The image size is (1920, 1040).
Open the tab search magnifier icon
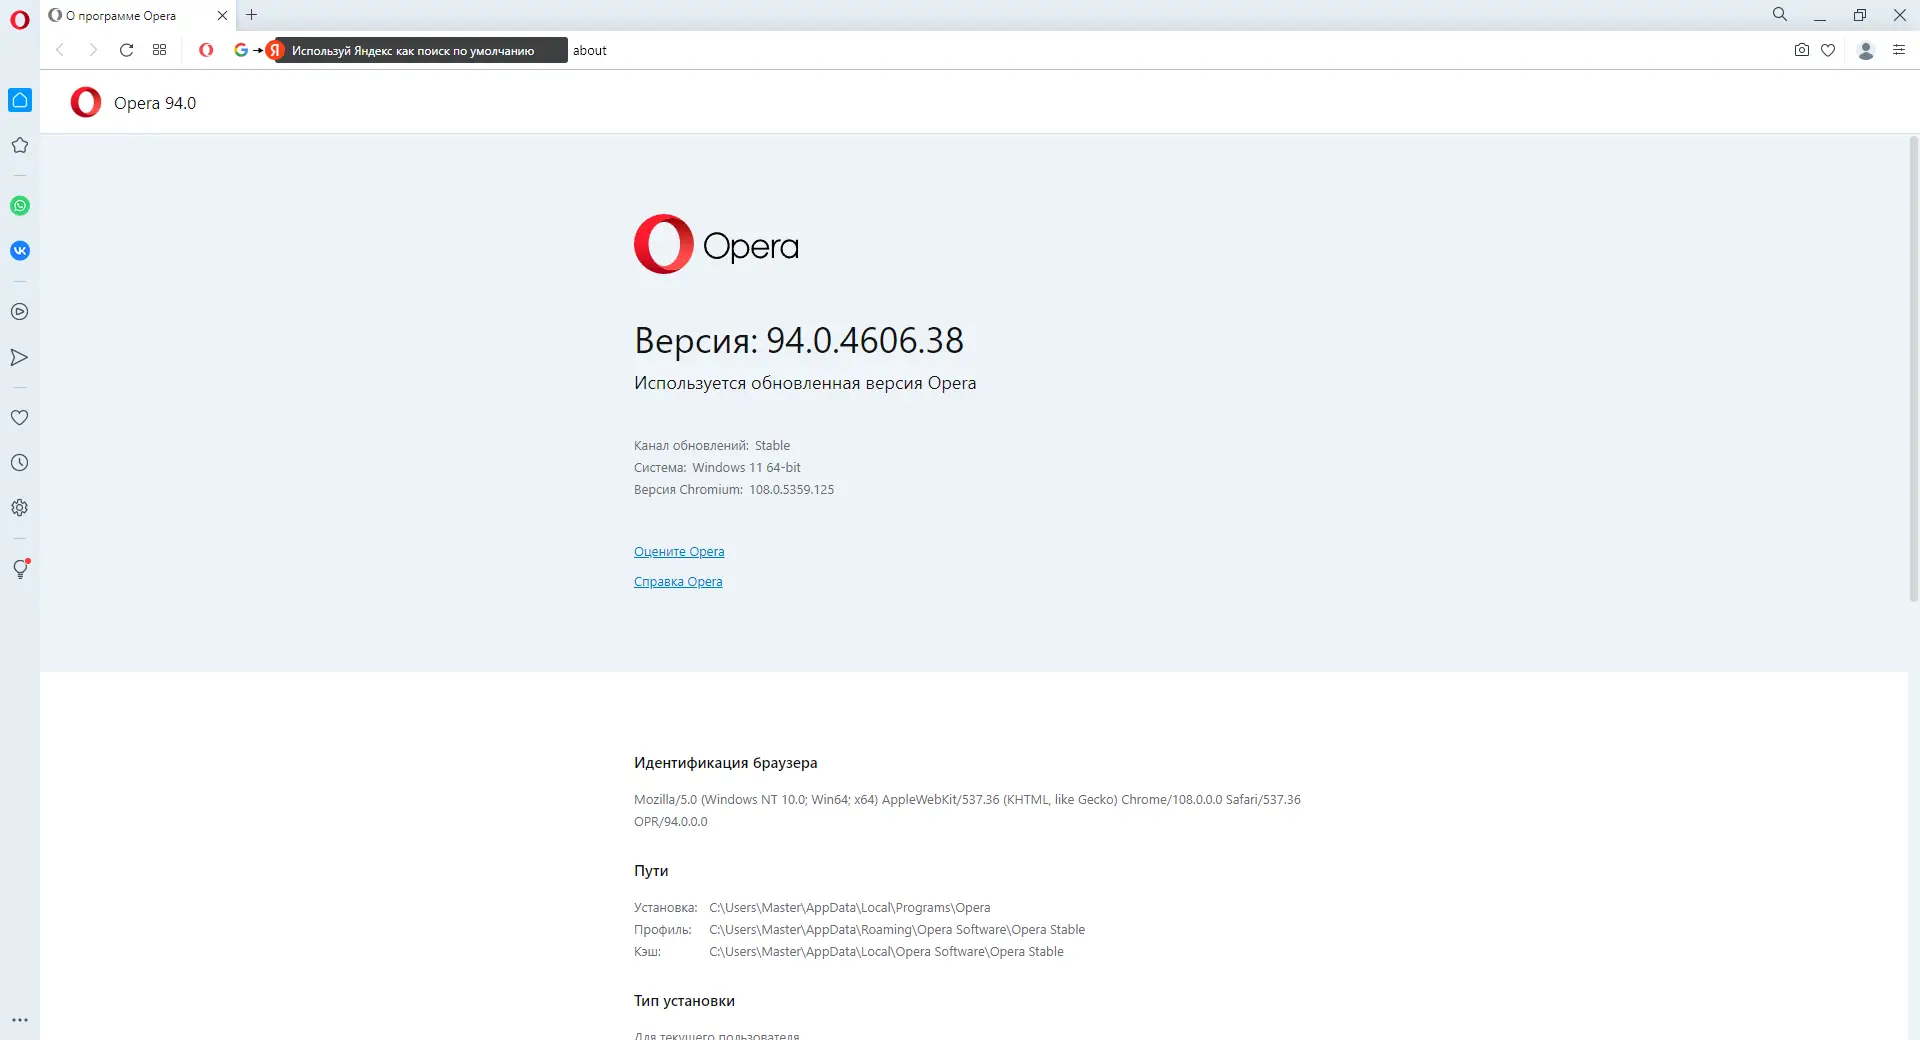click(x=1780, y=15)
